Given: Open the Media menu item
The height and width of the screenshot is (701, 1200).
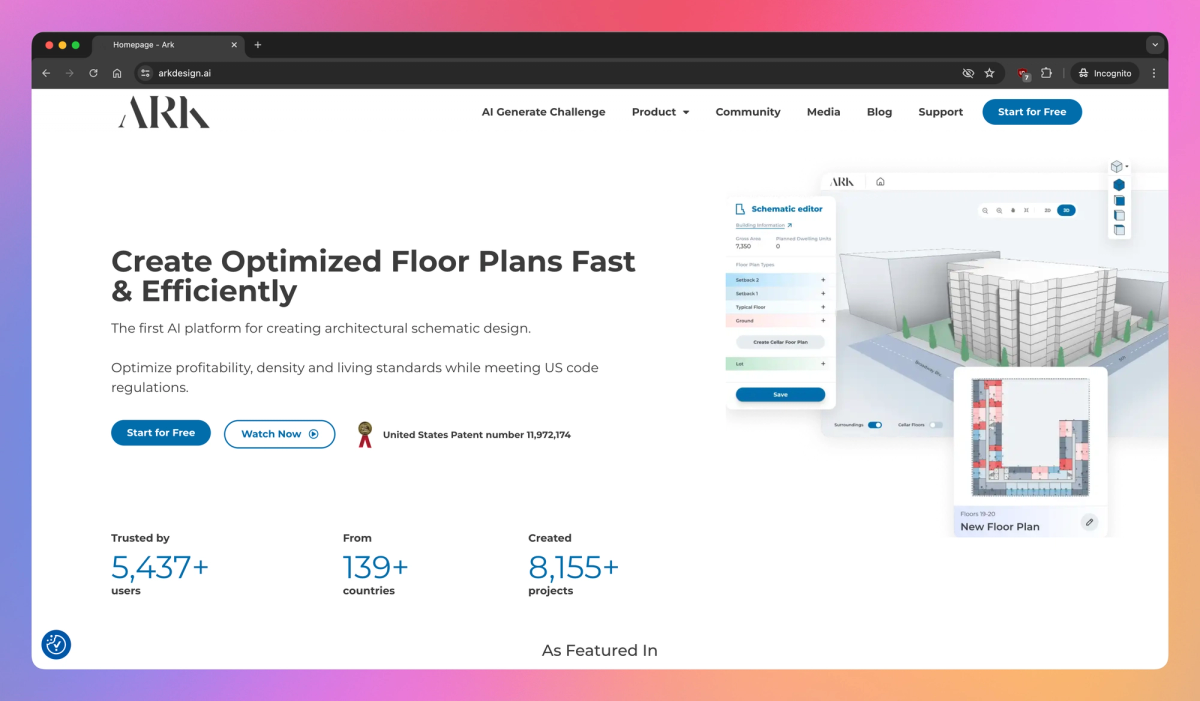Looking at the screenshot, I should click(823, 112).
